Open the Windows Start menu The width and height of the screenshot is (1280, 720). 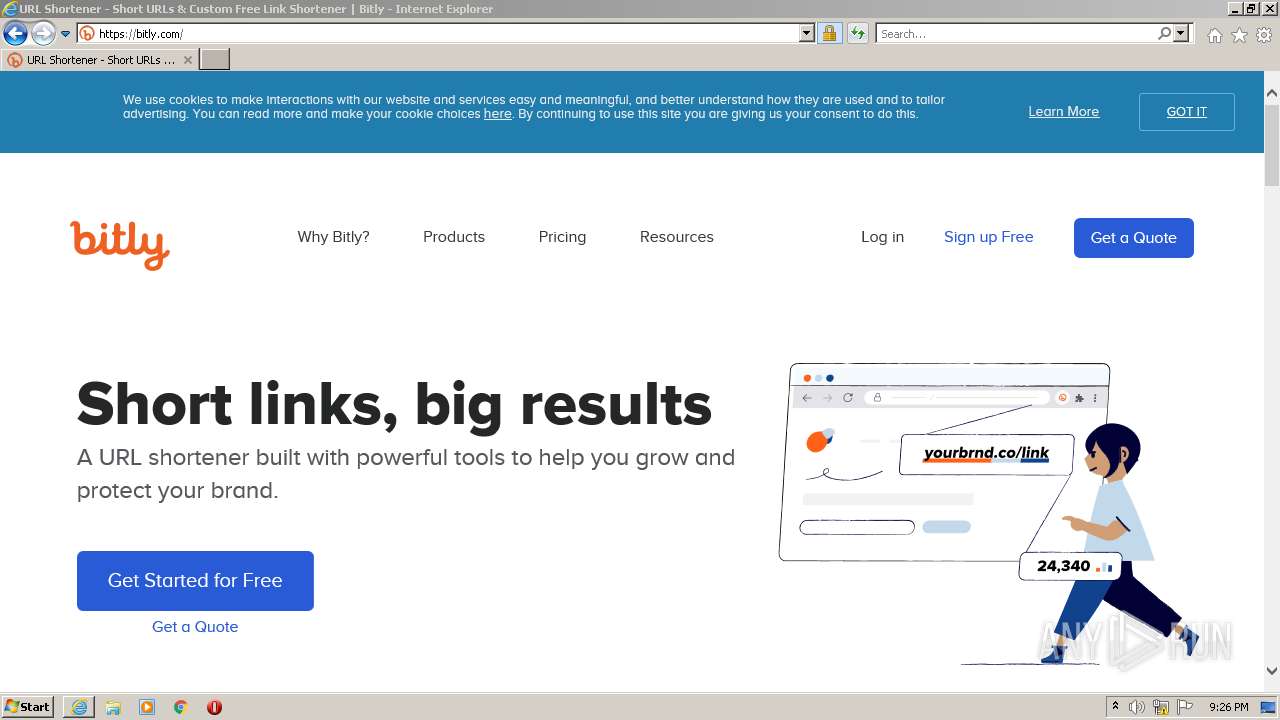[x=28, y=707]
